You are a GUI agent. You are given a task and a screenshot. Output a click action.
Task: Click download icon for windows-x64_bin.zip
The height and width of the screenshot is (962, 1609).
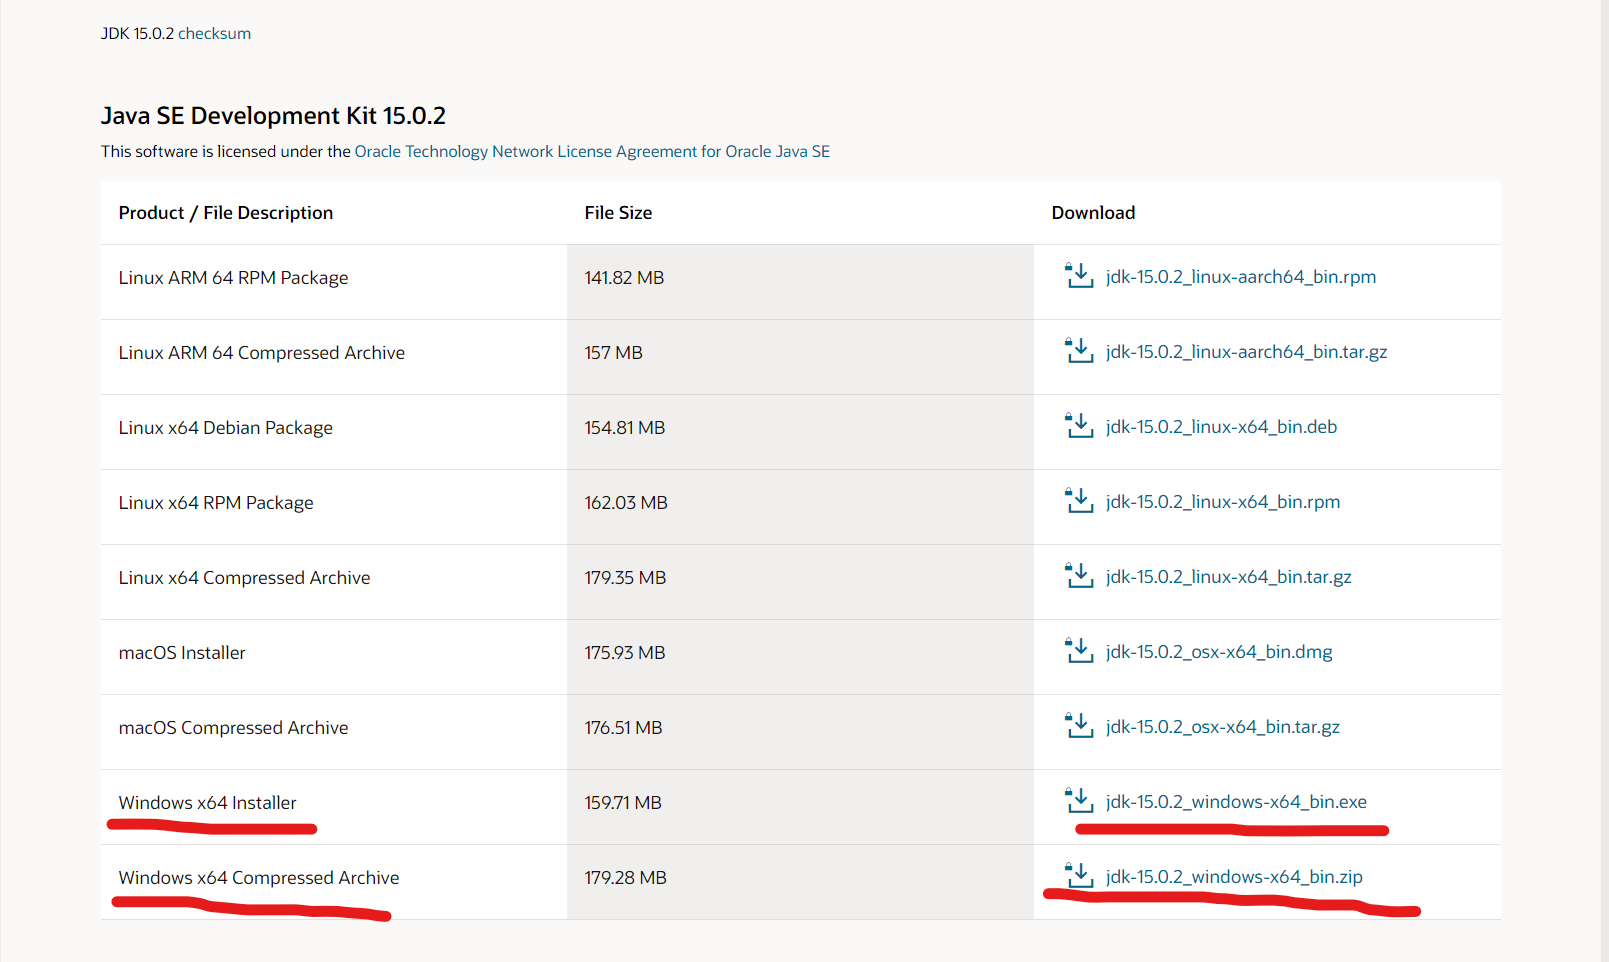(x=1079, y=876)
